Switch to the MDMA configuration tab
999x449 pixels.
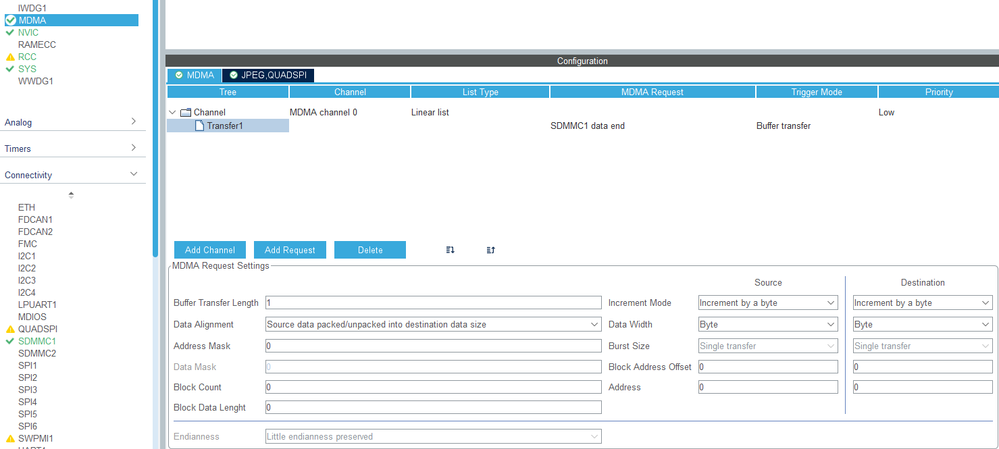[194, 75]
